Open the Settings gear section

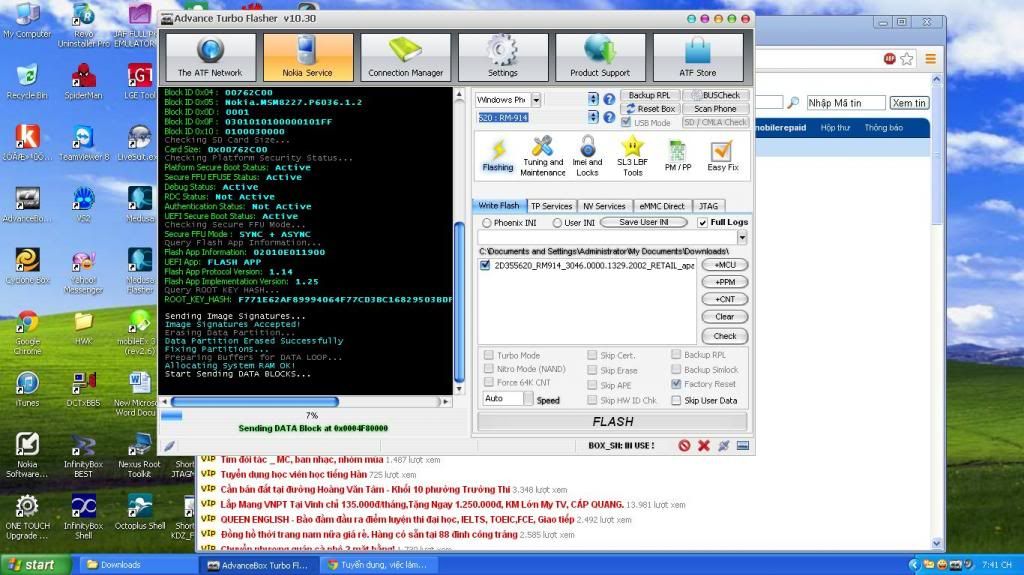503,58
